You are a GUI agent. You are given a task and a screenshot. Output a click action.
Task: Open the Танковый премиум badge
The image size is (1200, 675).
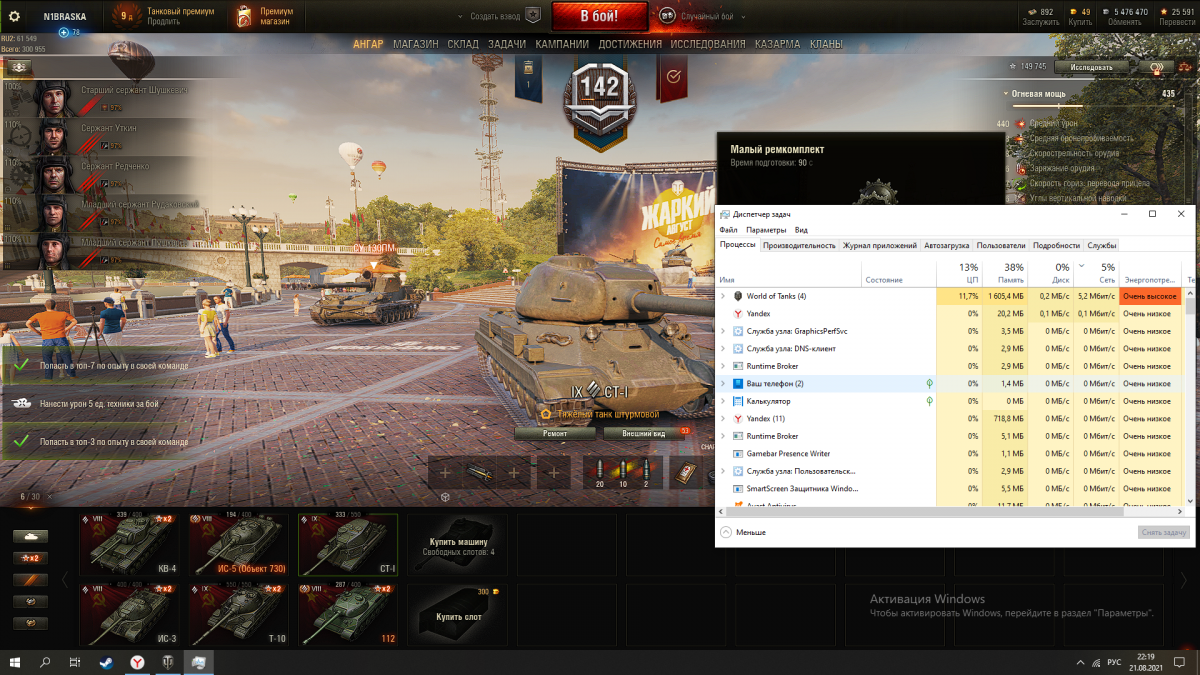click(125, 16)
